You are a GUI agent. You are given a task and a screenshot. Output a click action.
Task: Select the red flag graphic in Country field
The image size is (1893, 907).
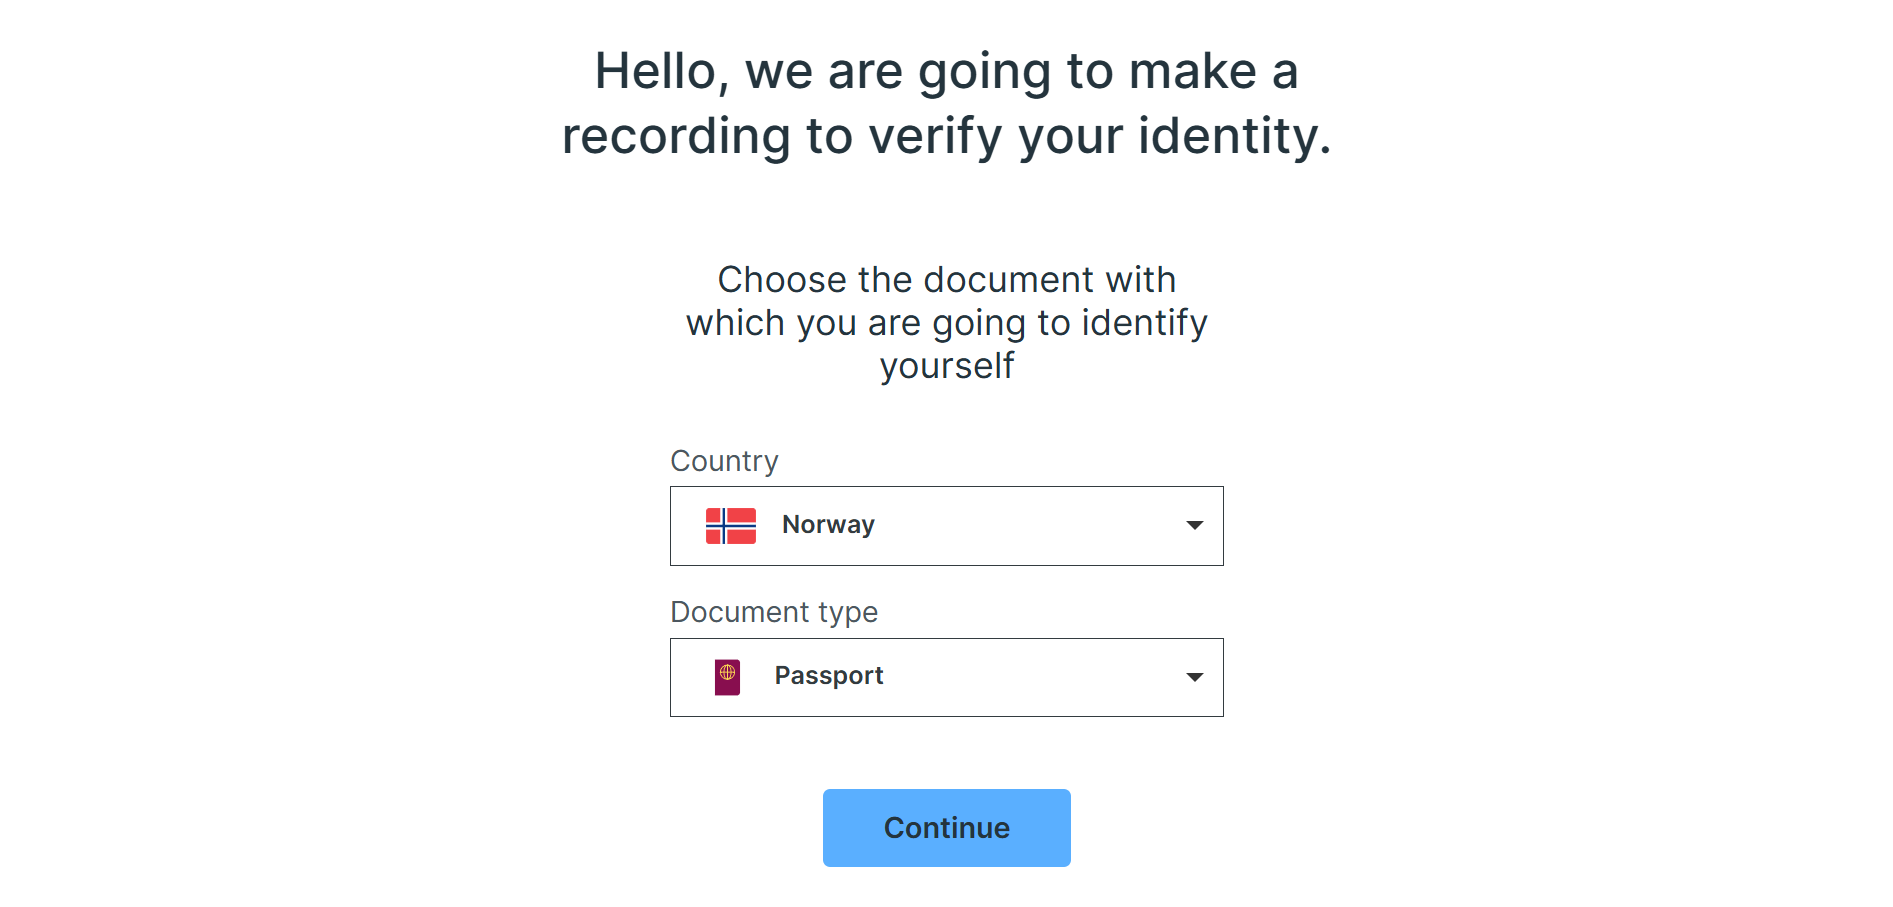click(729, 524)
